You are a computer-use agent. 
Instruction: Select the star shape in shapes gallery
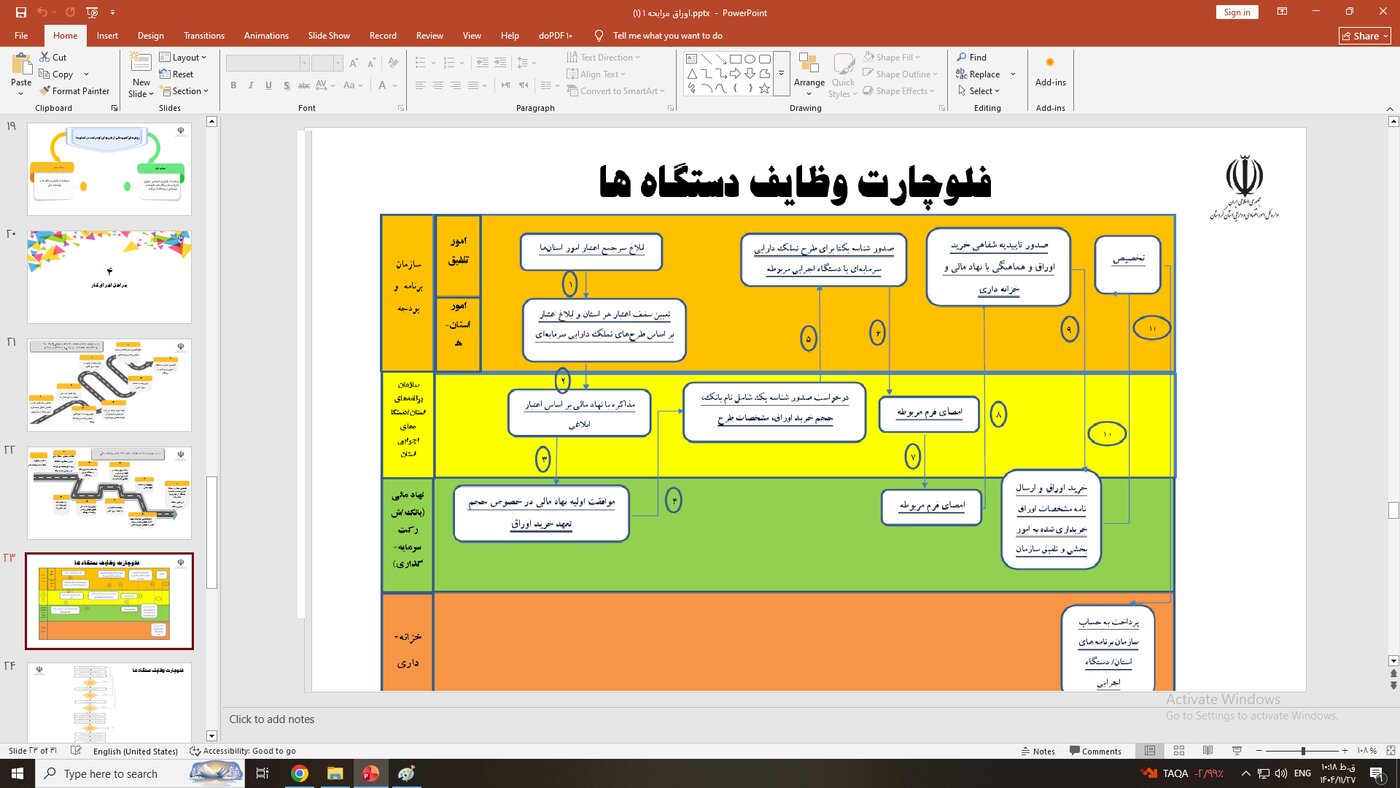pyautogui.click(x=765, y=89)
